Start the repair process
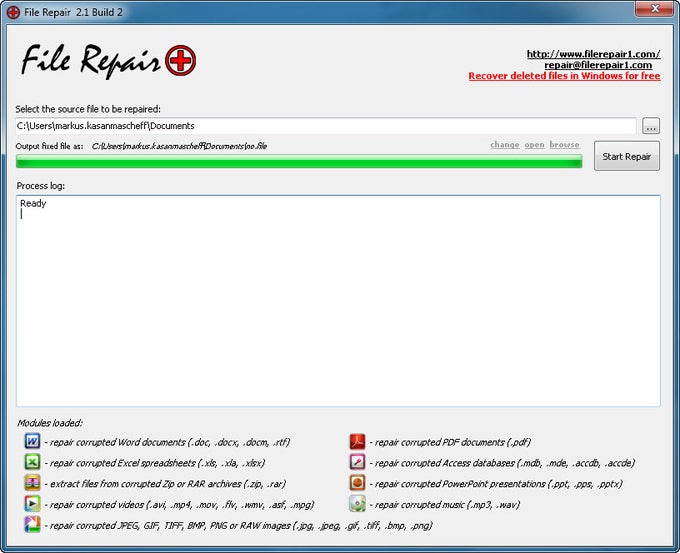The image size is (680, 553). tap(627, 156)
